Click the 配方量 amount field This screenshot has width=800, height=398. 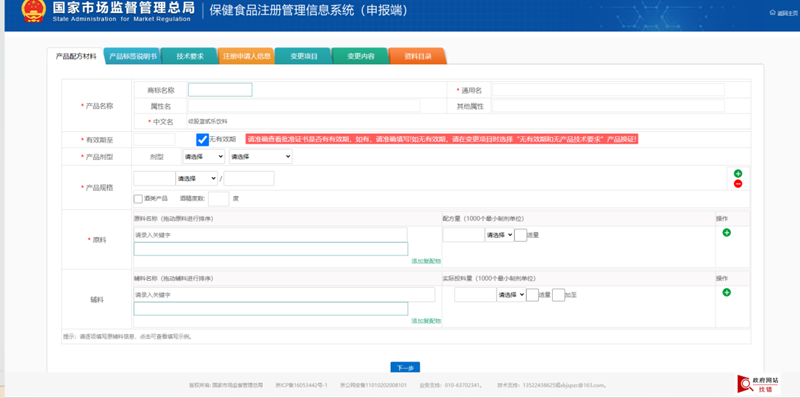[x=463, y=235]
